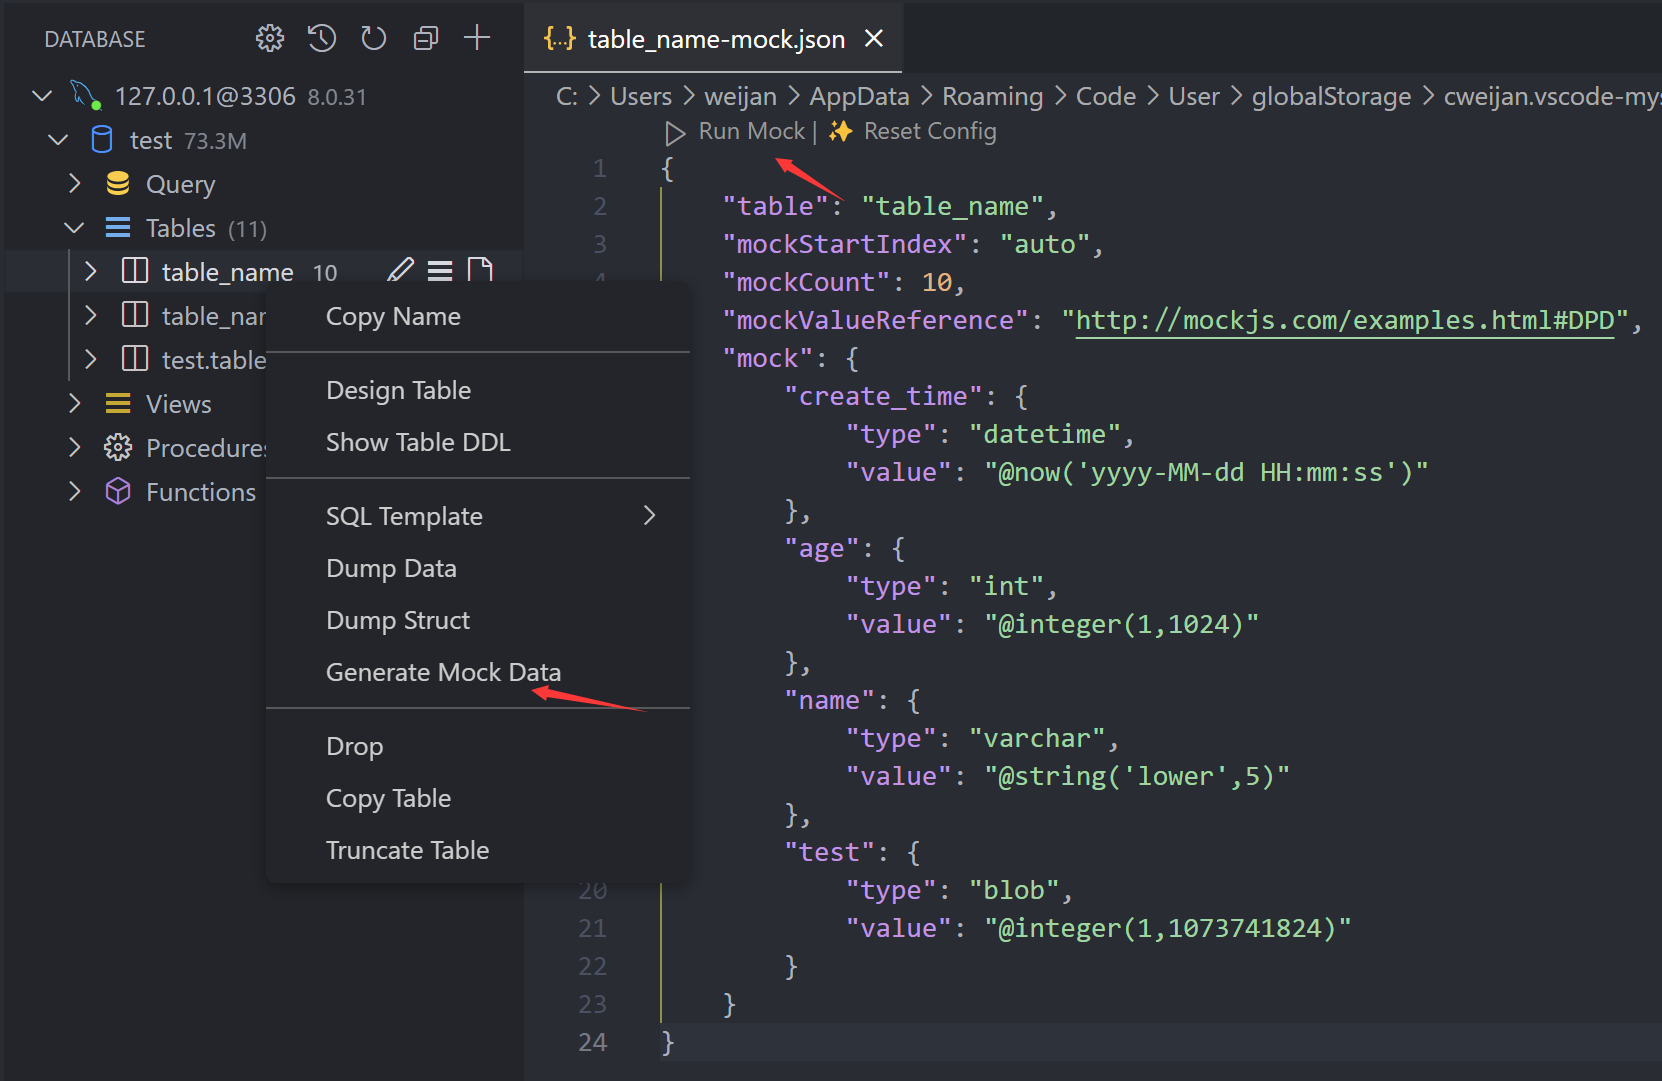Click Reset Config code lens
1662x1081 pixels.
[x=929, y=132]
